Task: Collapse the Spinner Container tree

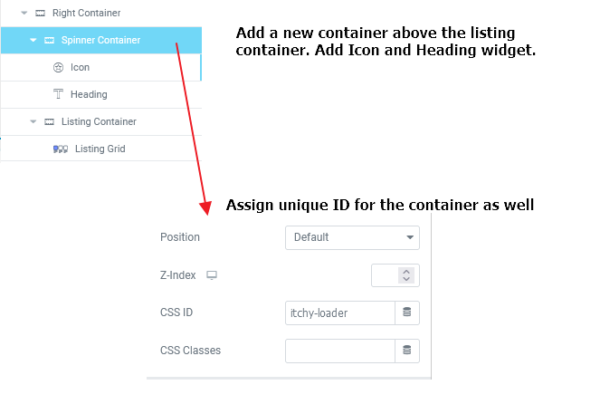Action: point(33,40)
